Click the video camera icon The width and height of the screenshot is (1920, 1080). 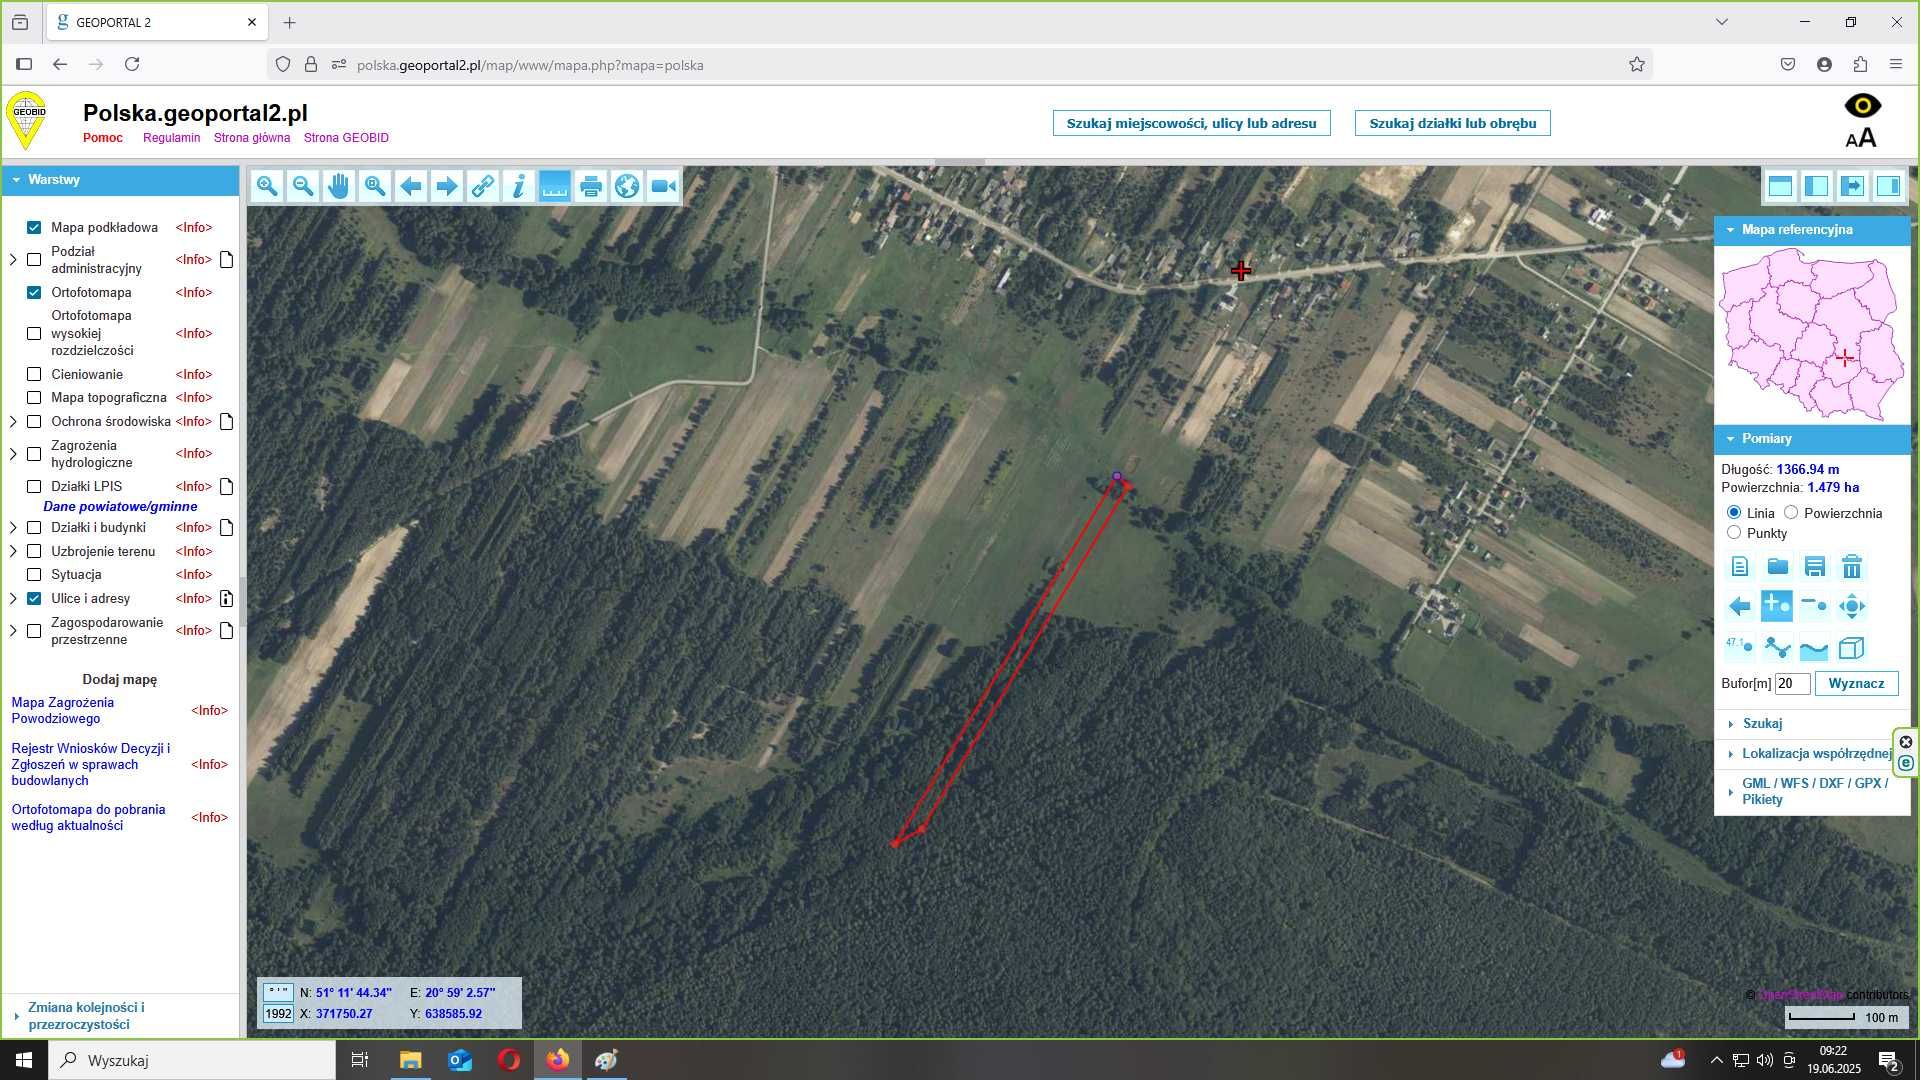point(663,186)
